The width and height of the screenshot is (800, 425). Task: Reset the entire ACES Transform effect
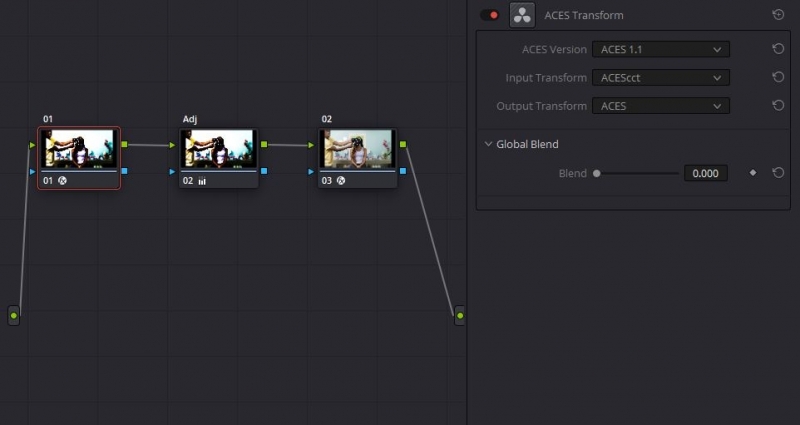(x=778, y=15)
